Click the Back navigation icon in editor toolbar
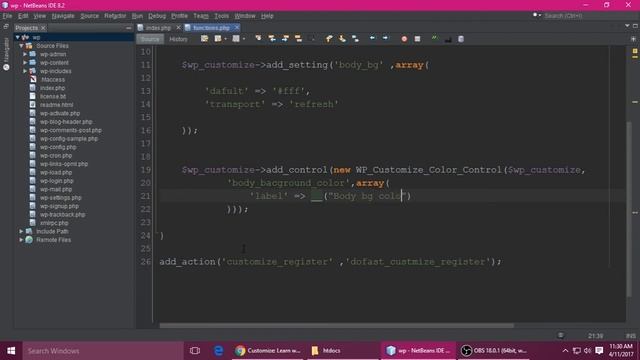Viewport: 640px width, 360px height. pos(218,39)
